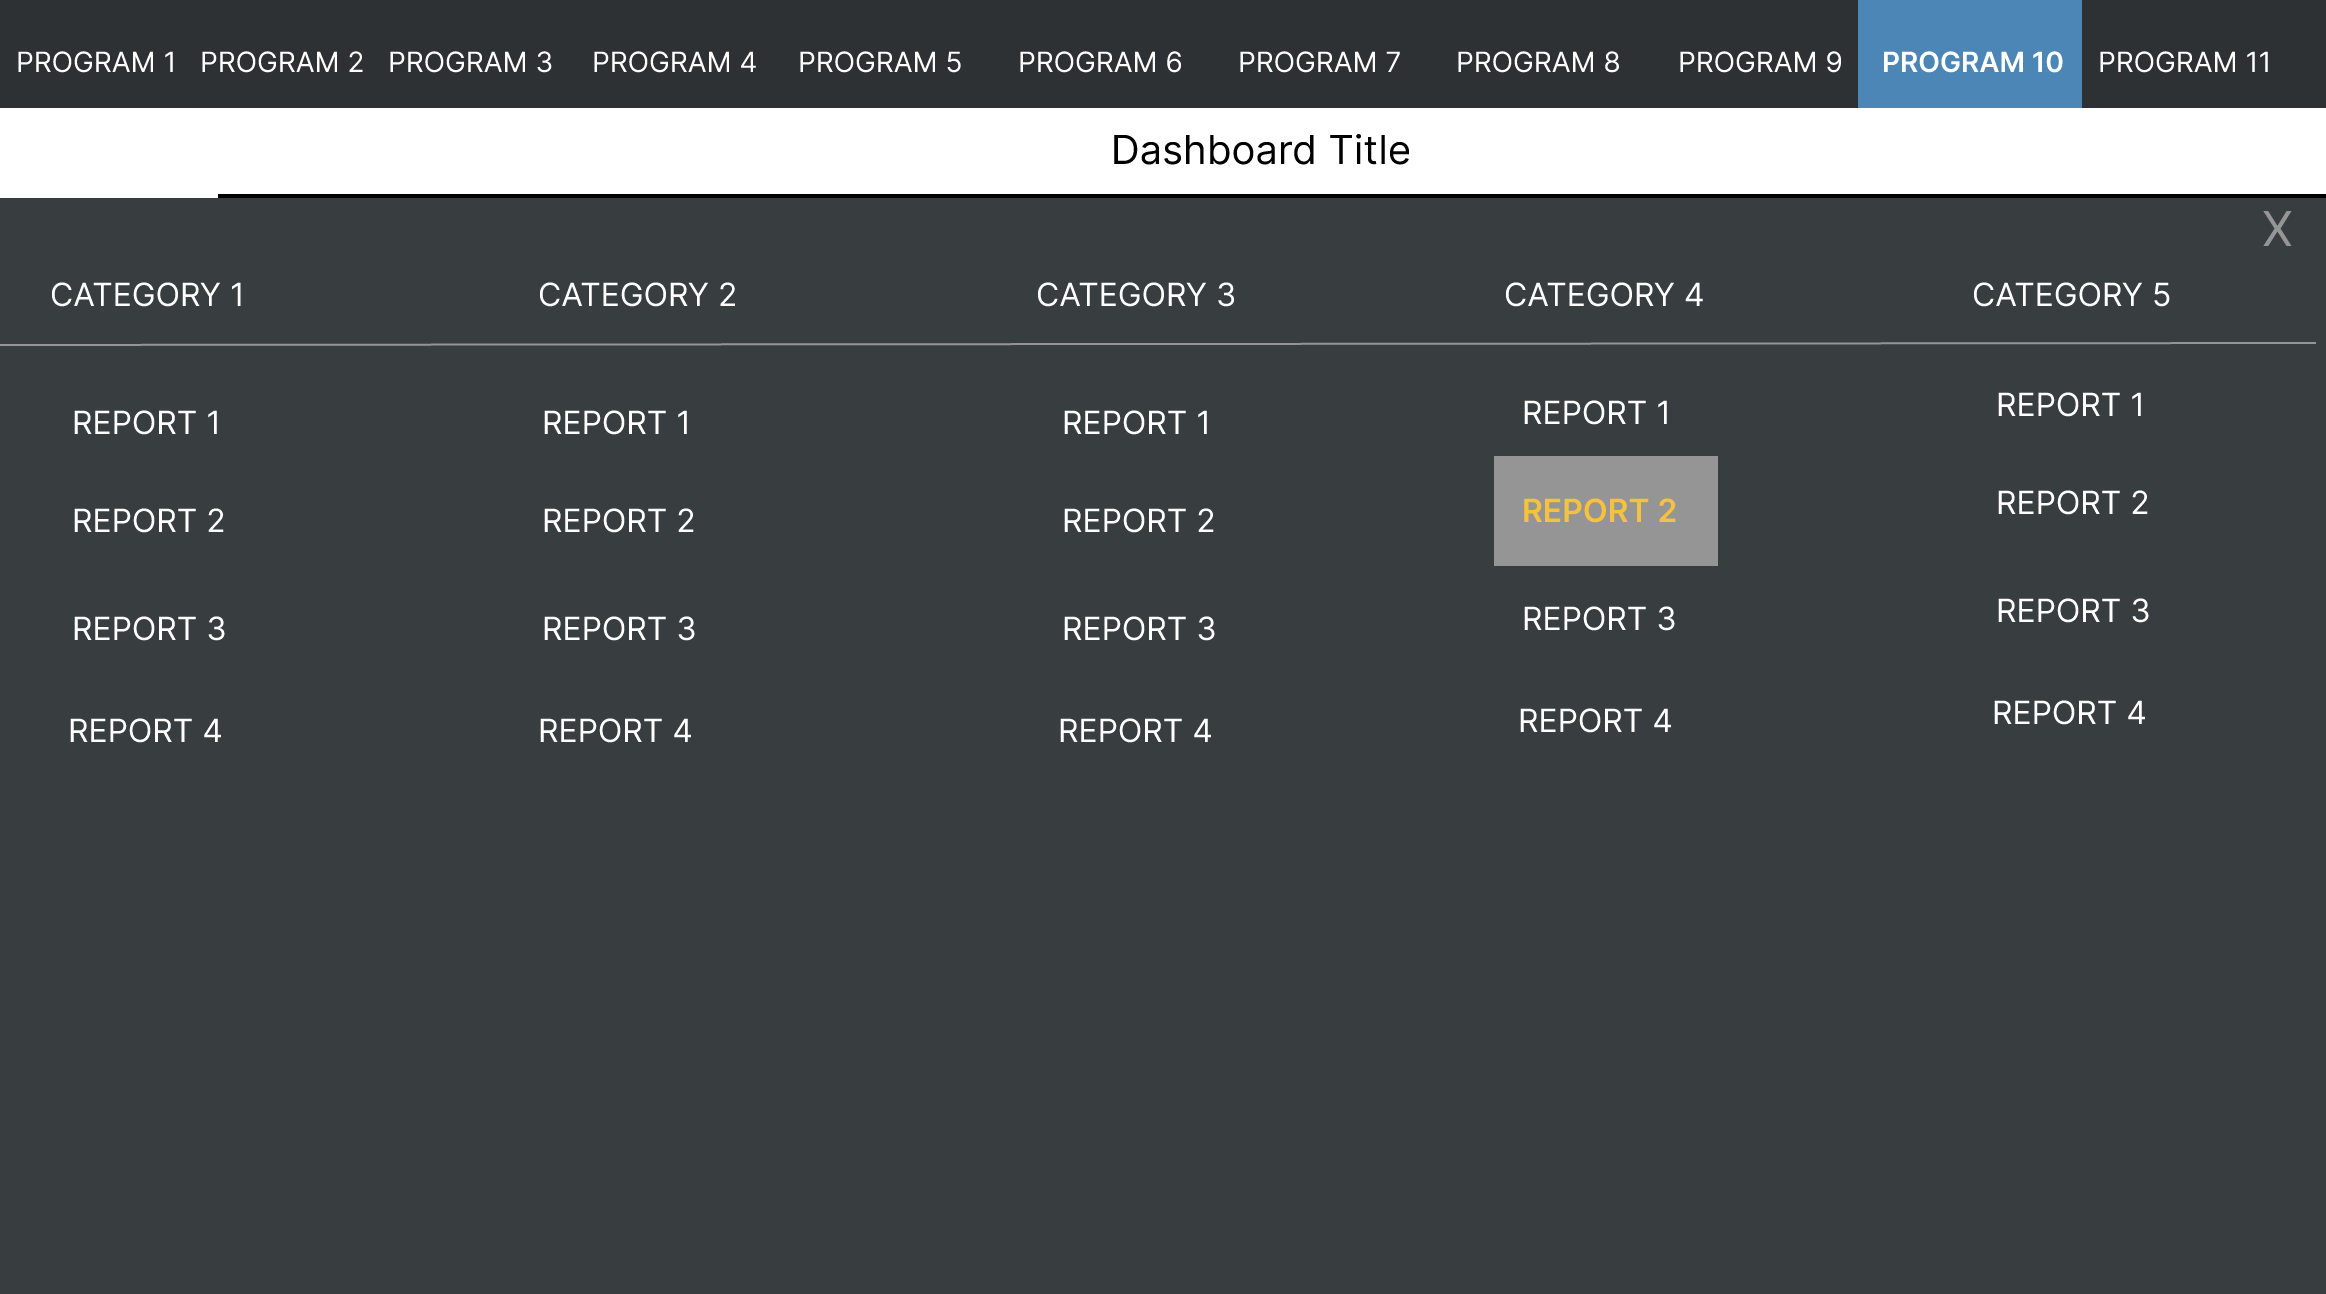Open Report 1 under Category 4

point(1596,413)
